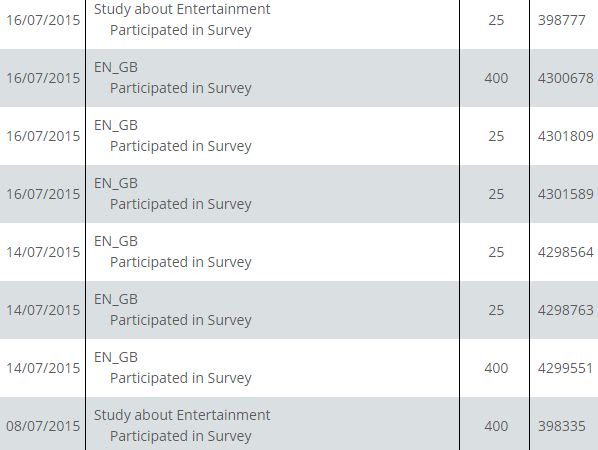
Task: Click 16/07/2015 date in 4301809 row
Action: point(43,136)
